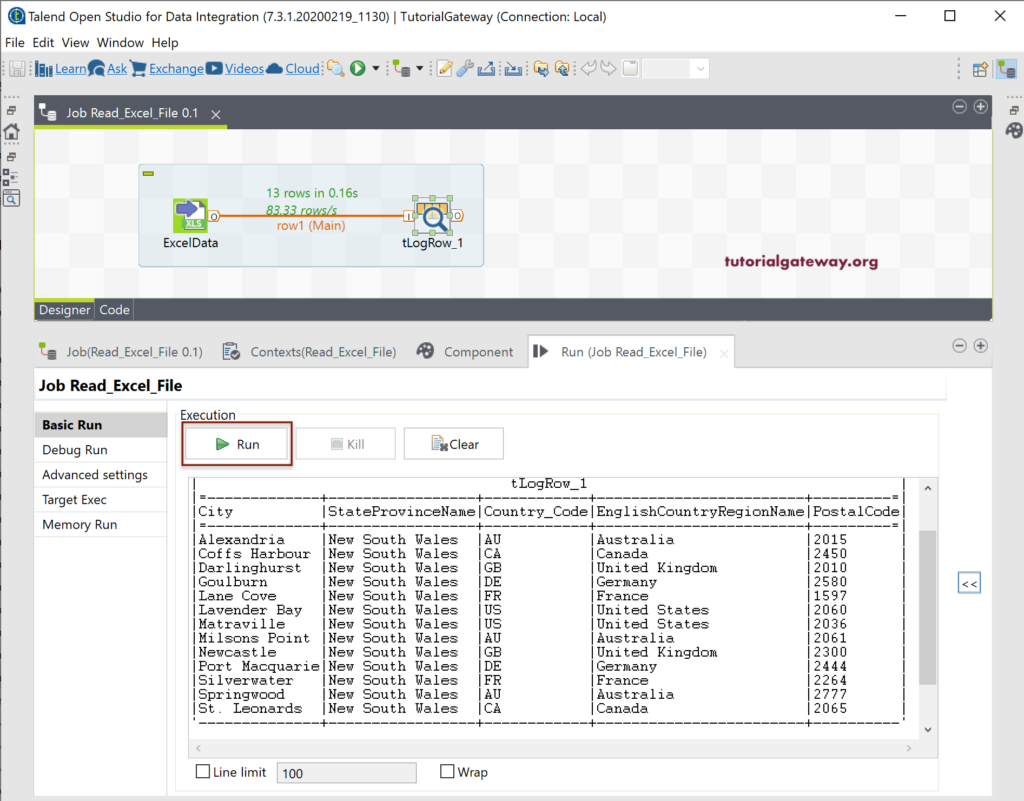Click the << collapse panel button
The height and width of the screenshot is (801, 1024).
[969, 583]
